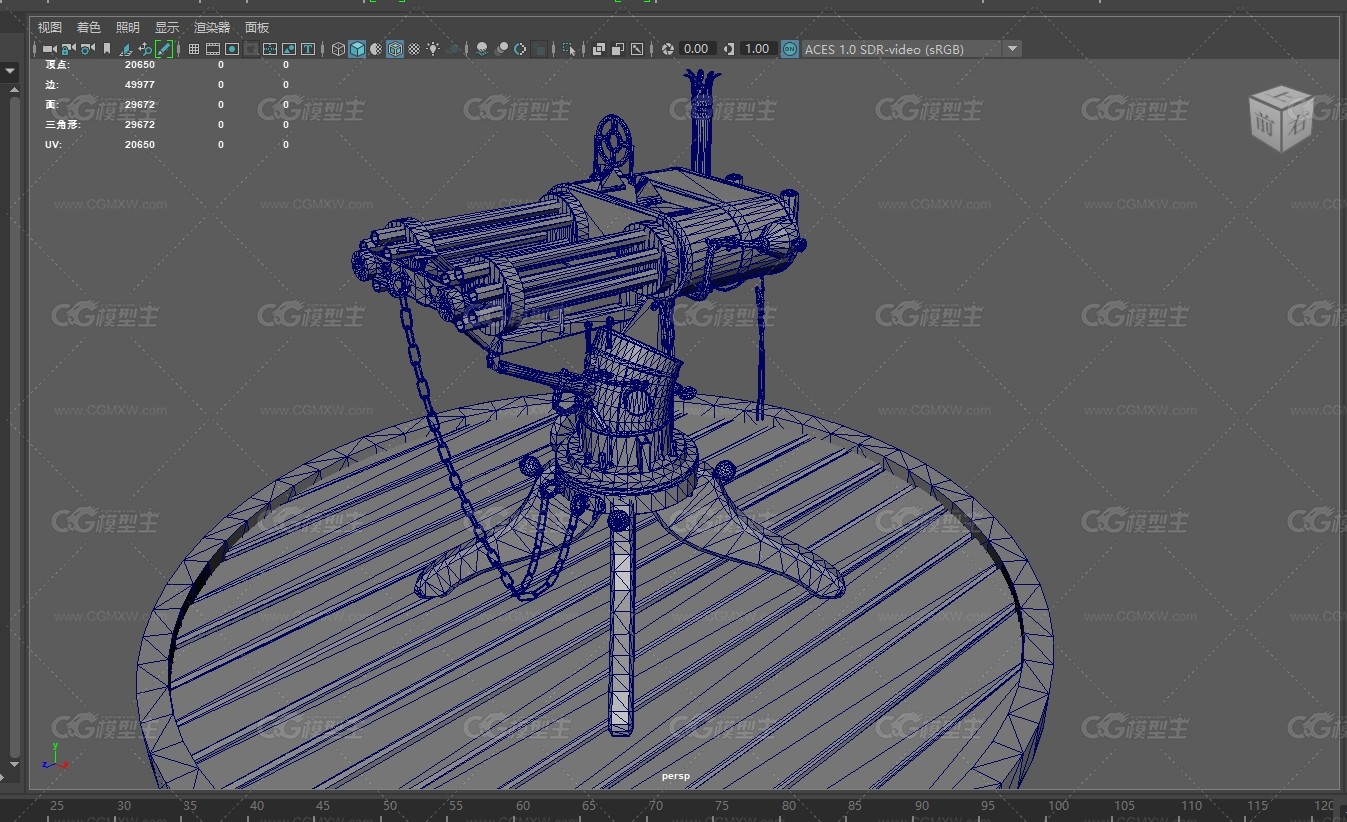Screen dimensions: 1347x822
Task: Click the persp camera label
Action: coord(676,776)
